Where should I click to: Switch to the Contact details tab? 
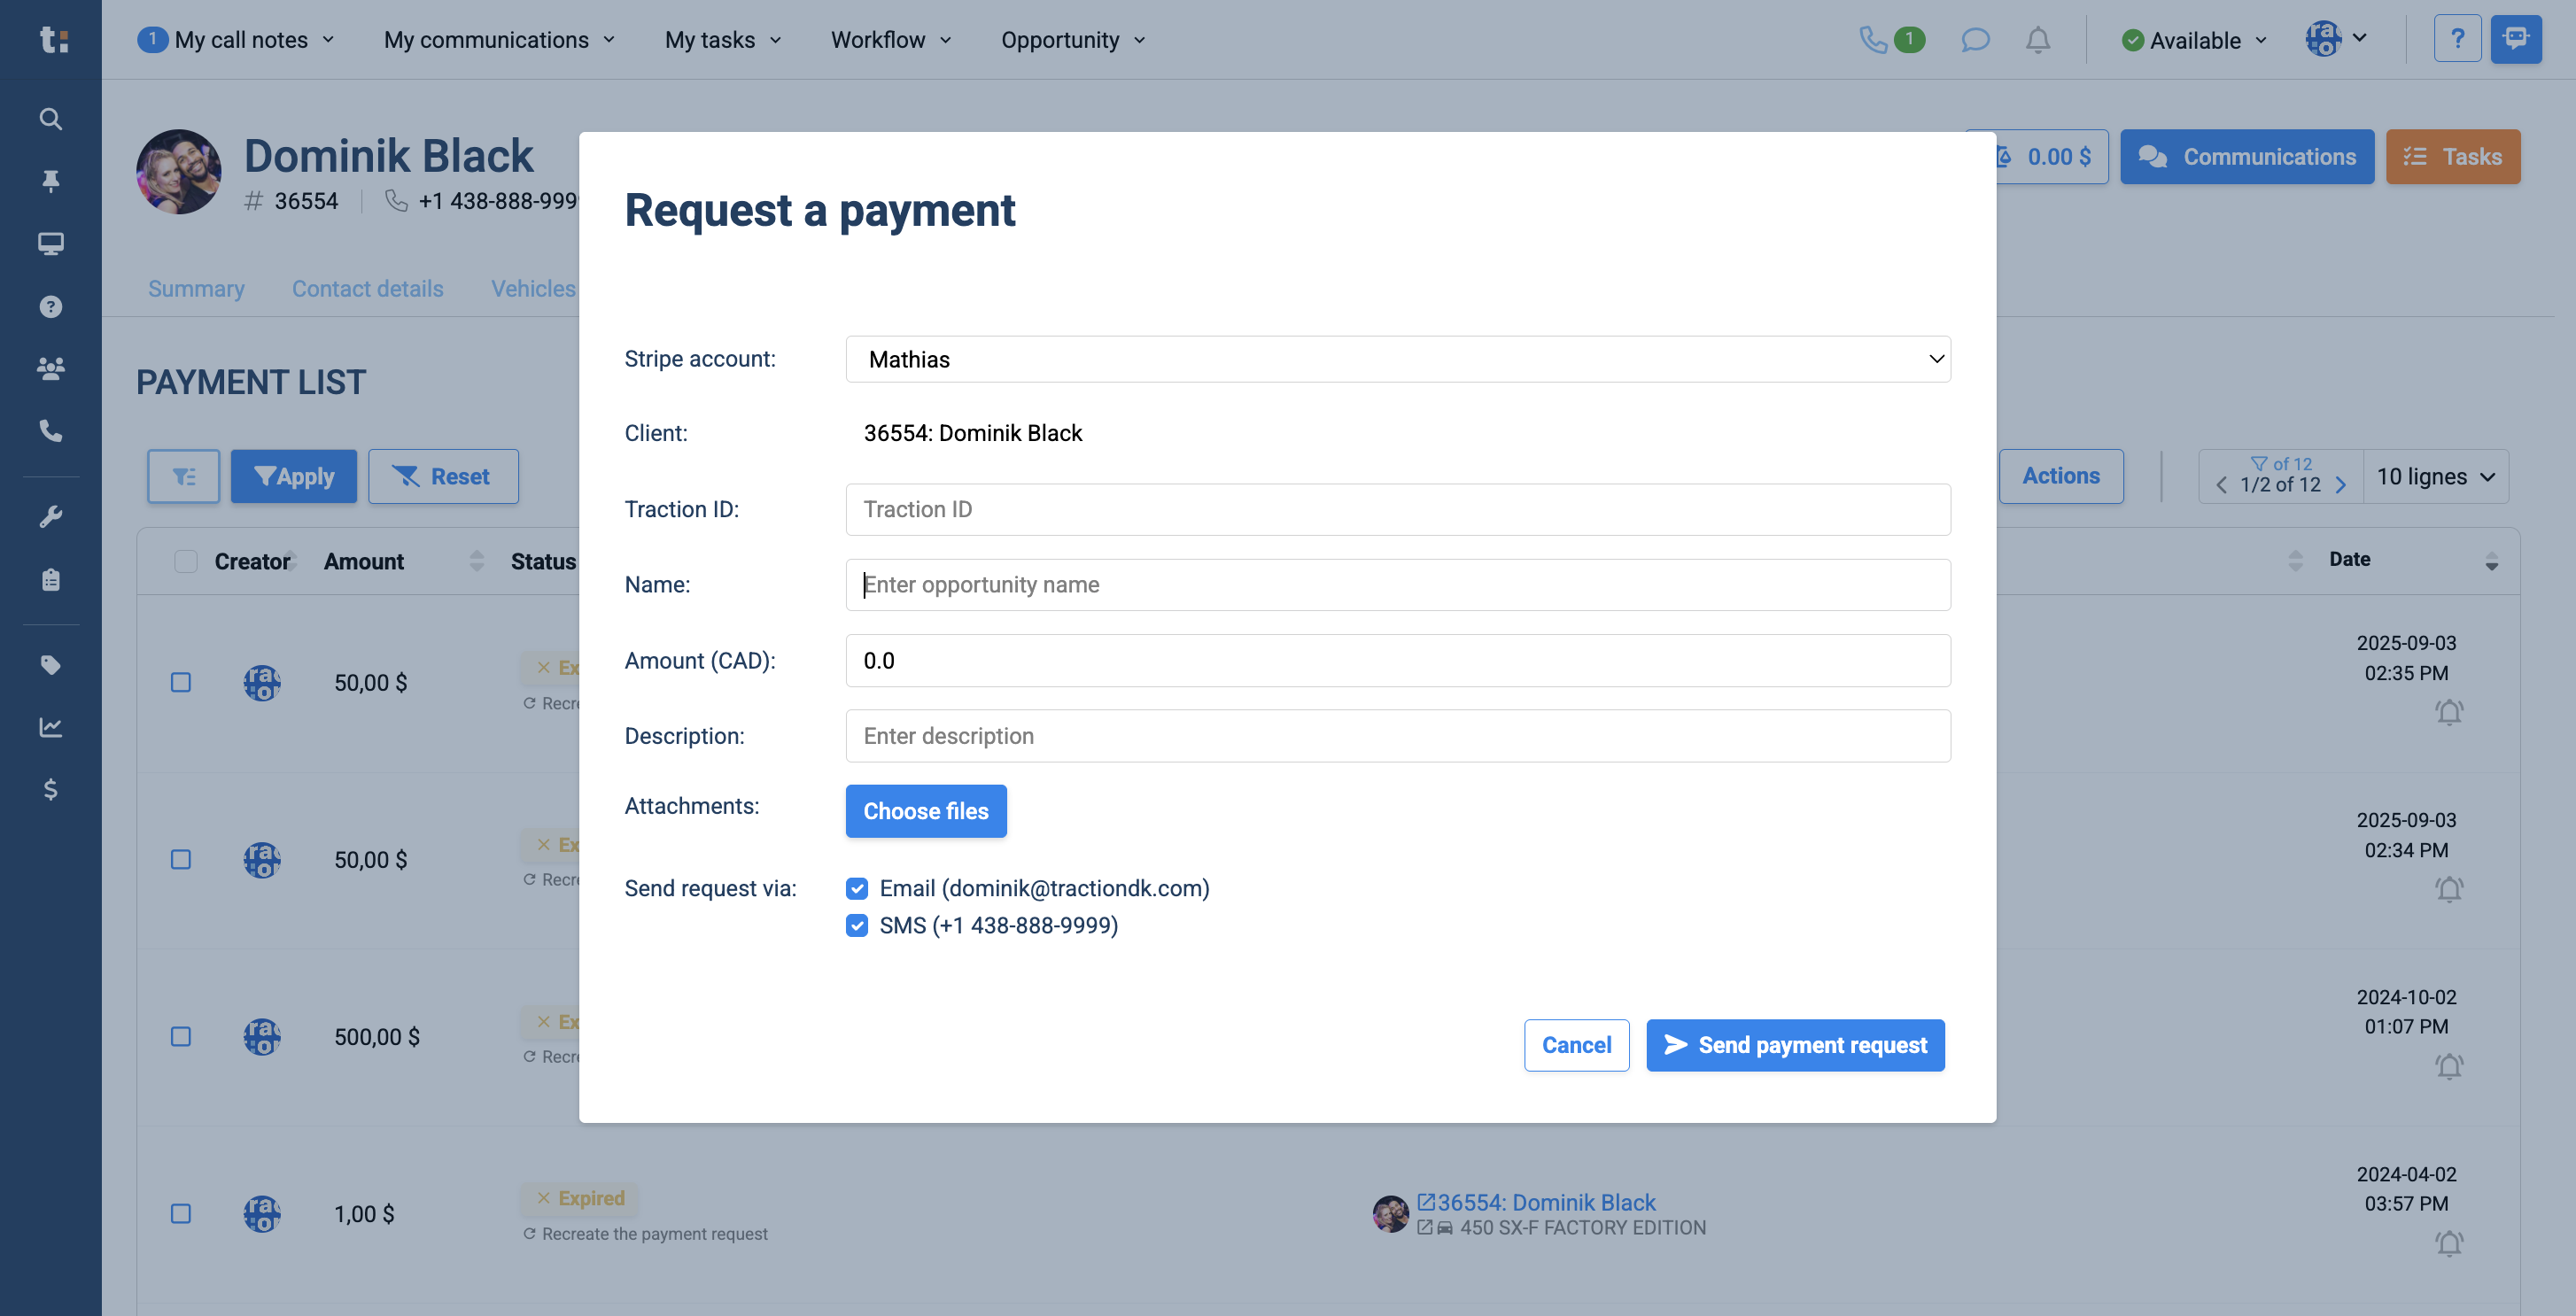pos(367,289)
